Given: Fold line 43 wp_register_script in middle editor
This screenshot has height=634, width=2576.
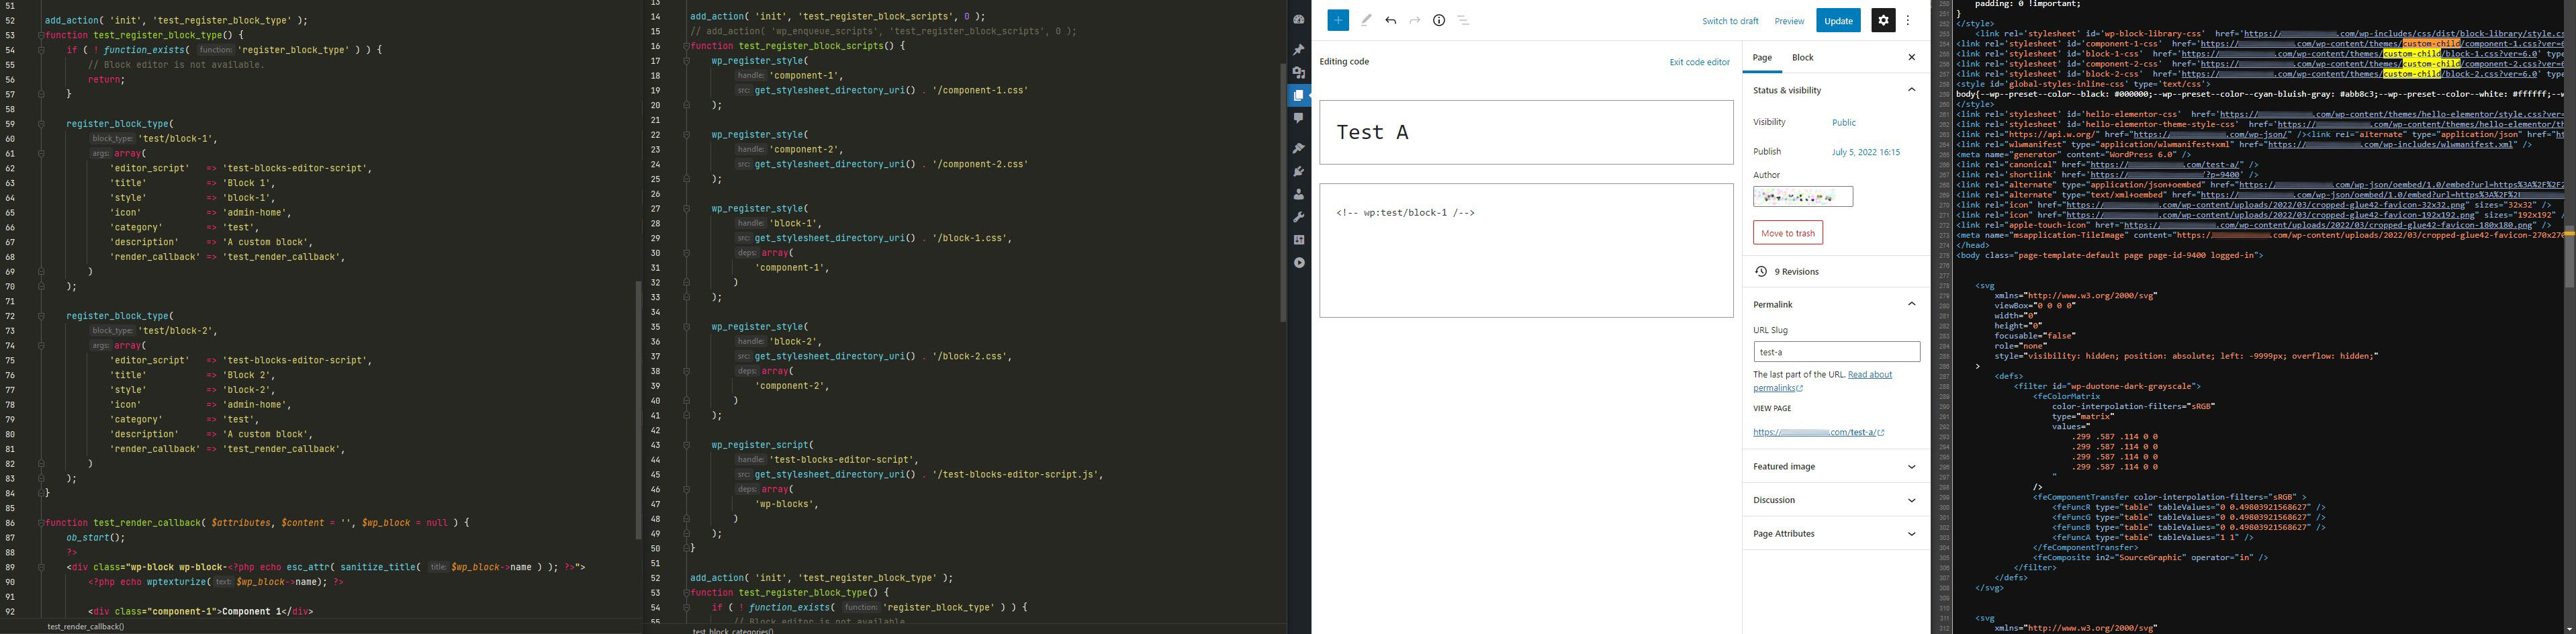Looking at the screenshot, I should (x=686, y=445).
